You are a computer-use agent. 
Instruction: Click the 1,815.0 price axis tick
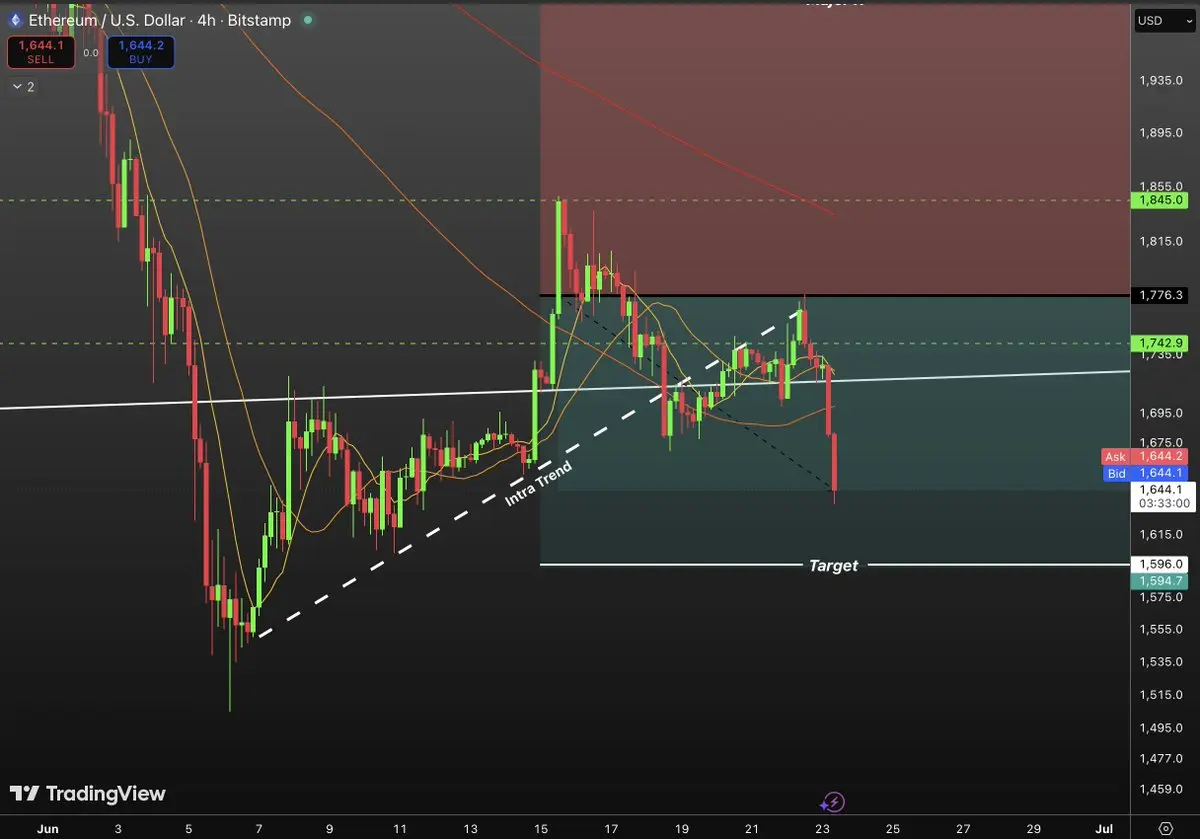[x=1160, y=241]
